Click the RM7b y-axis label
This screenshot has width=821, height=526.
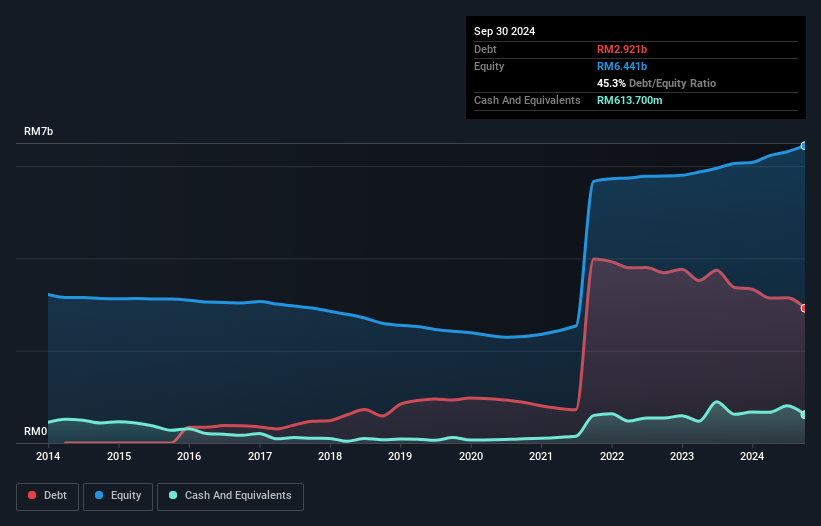point(38,131)
